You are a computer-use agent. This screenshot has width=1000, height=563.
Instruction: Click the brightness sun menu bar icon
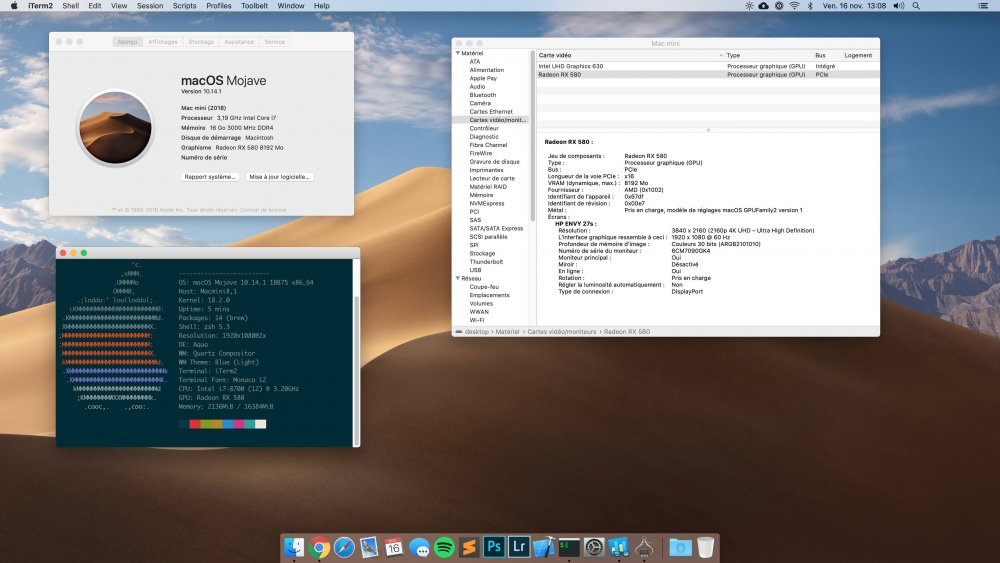point(749,6)
